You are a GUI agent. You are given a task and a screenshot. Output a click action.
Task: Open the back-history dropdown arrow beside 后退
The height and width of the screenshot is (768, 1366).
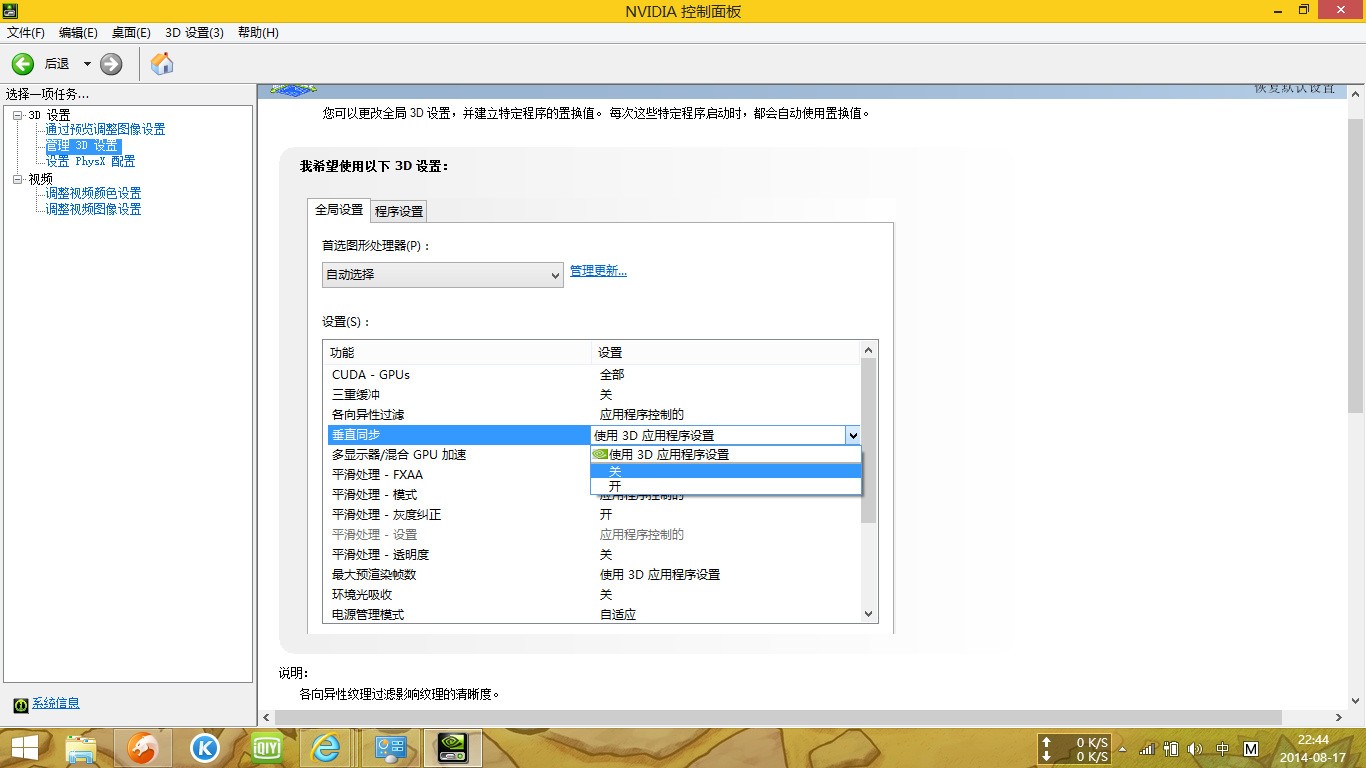(87, 64)
